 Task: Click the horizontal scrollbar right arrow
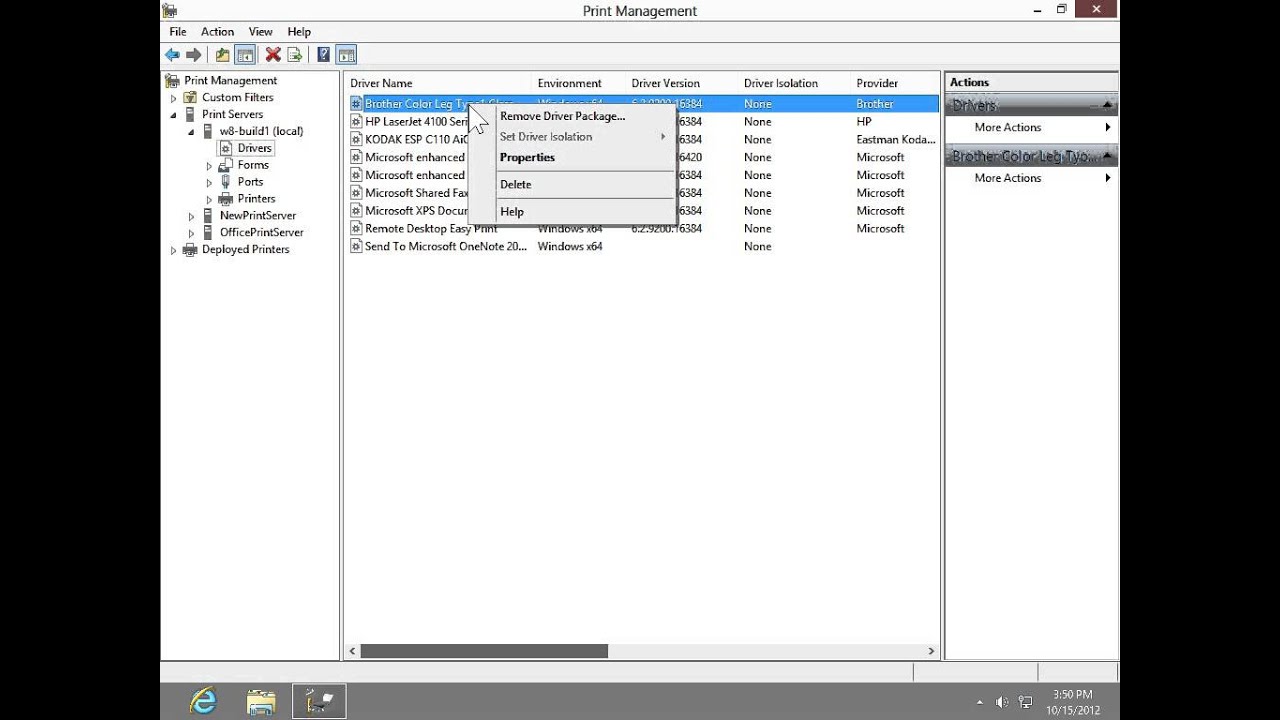tap(931, 651)
